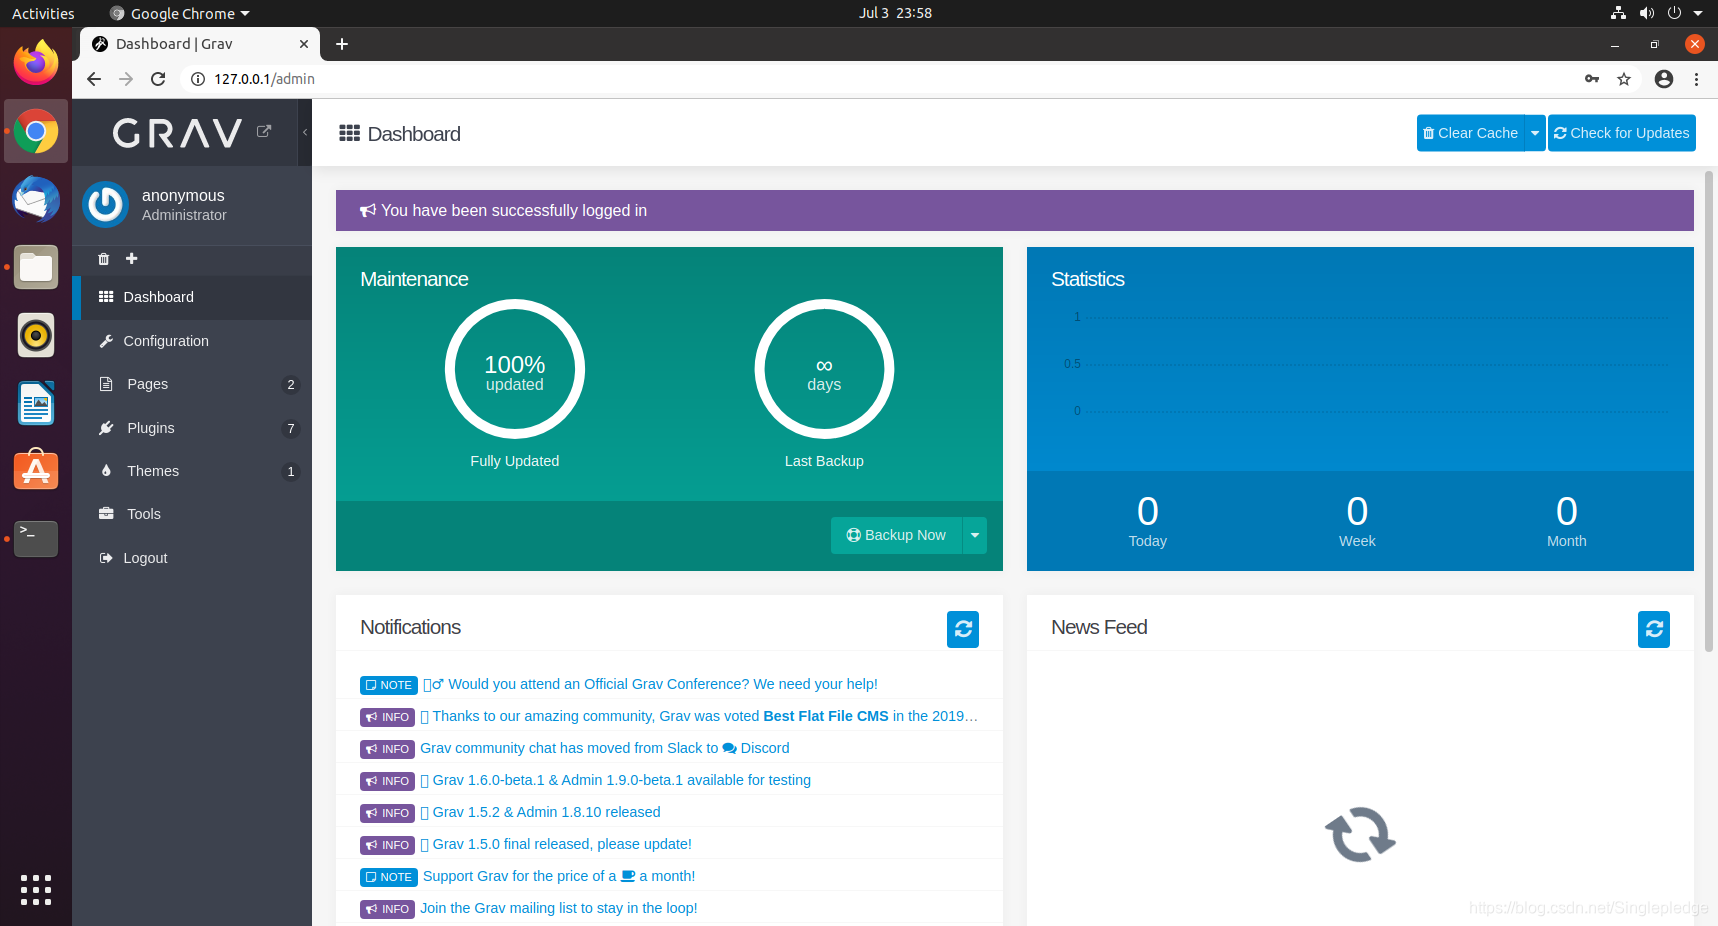Click the anonymous user avatar icon

105,204
